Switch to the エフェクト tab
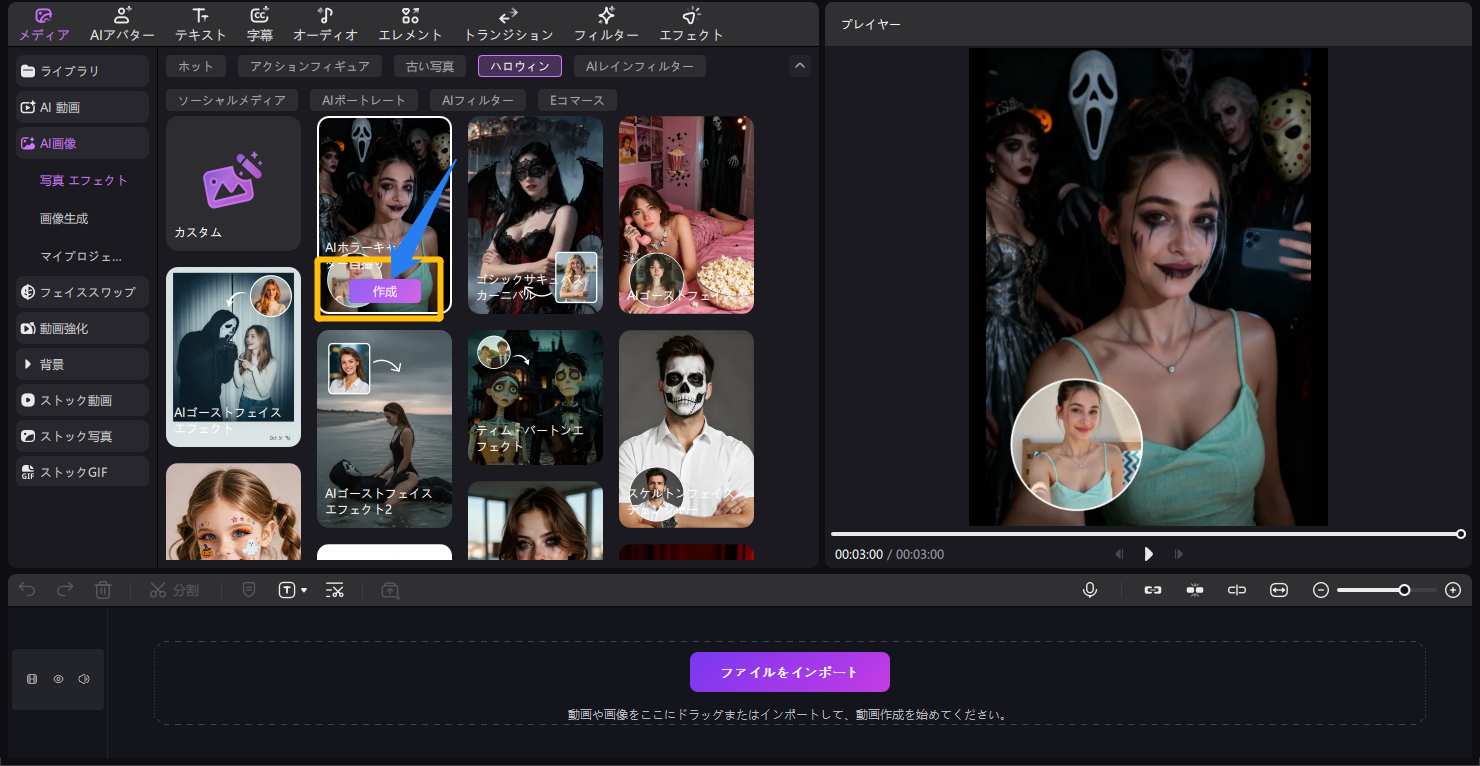The height and width of the screenshot is (766, 1480). pos(691,24)
